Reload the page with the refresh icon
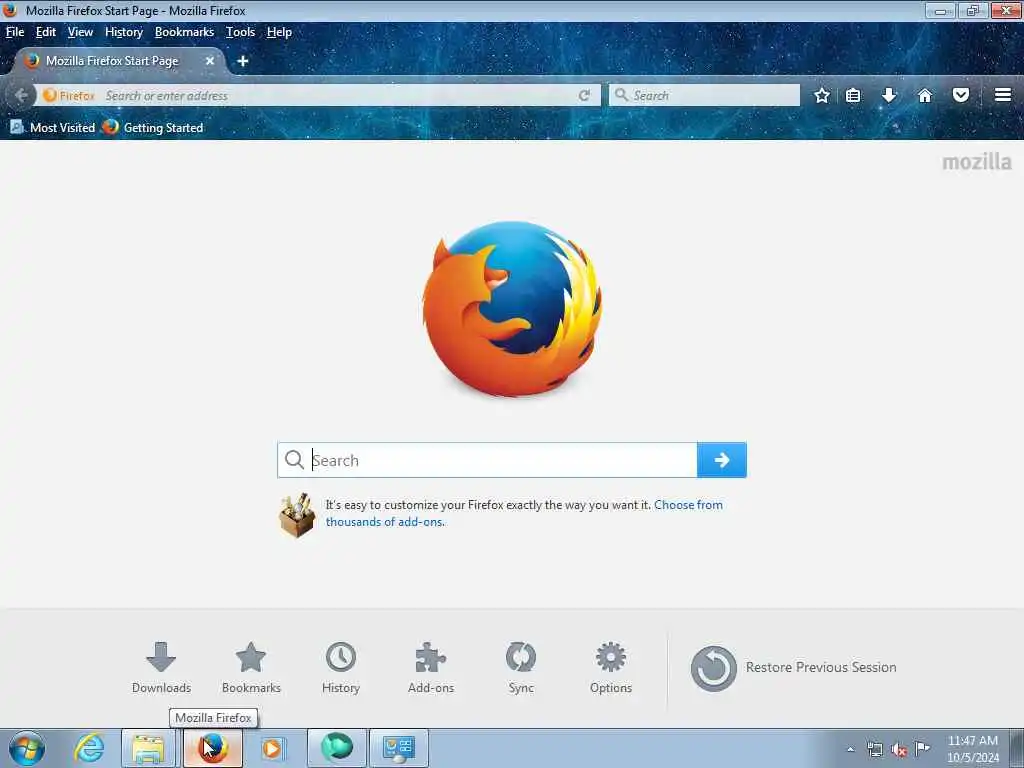1024x768 pixels. [584, 95]
